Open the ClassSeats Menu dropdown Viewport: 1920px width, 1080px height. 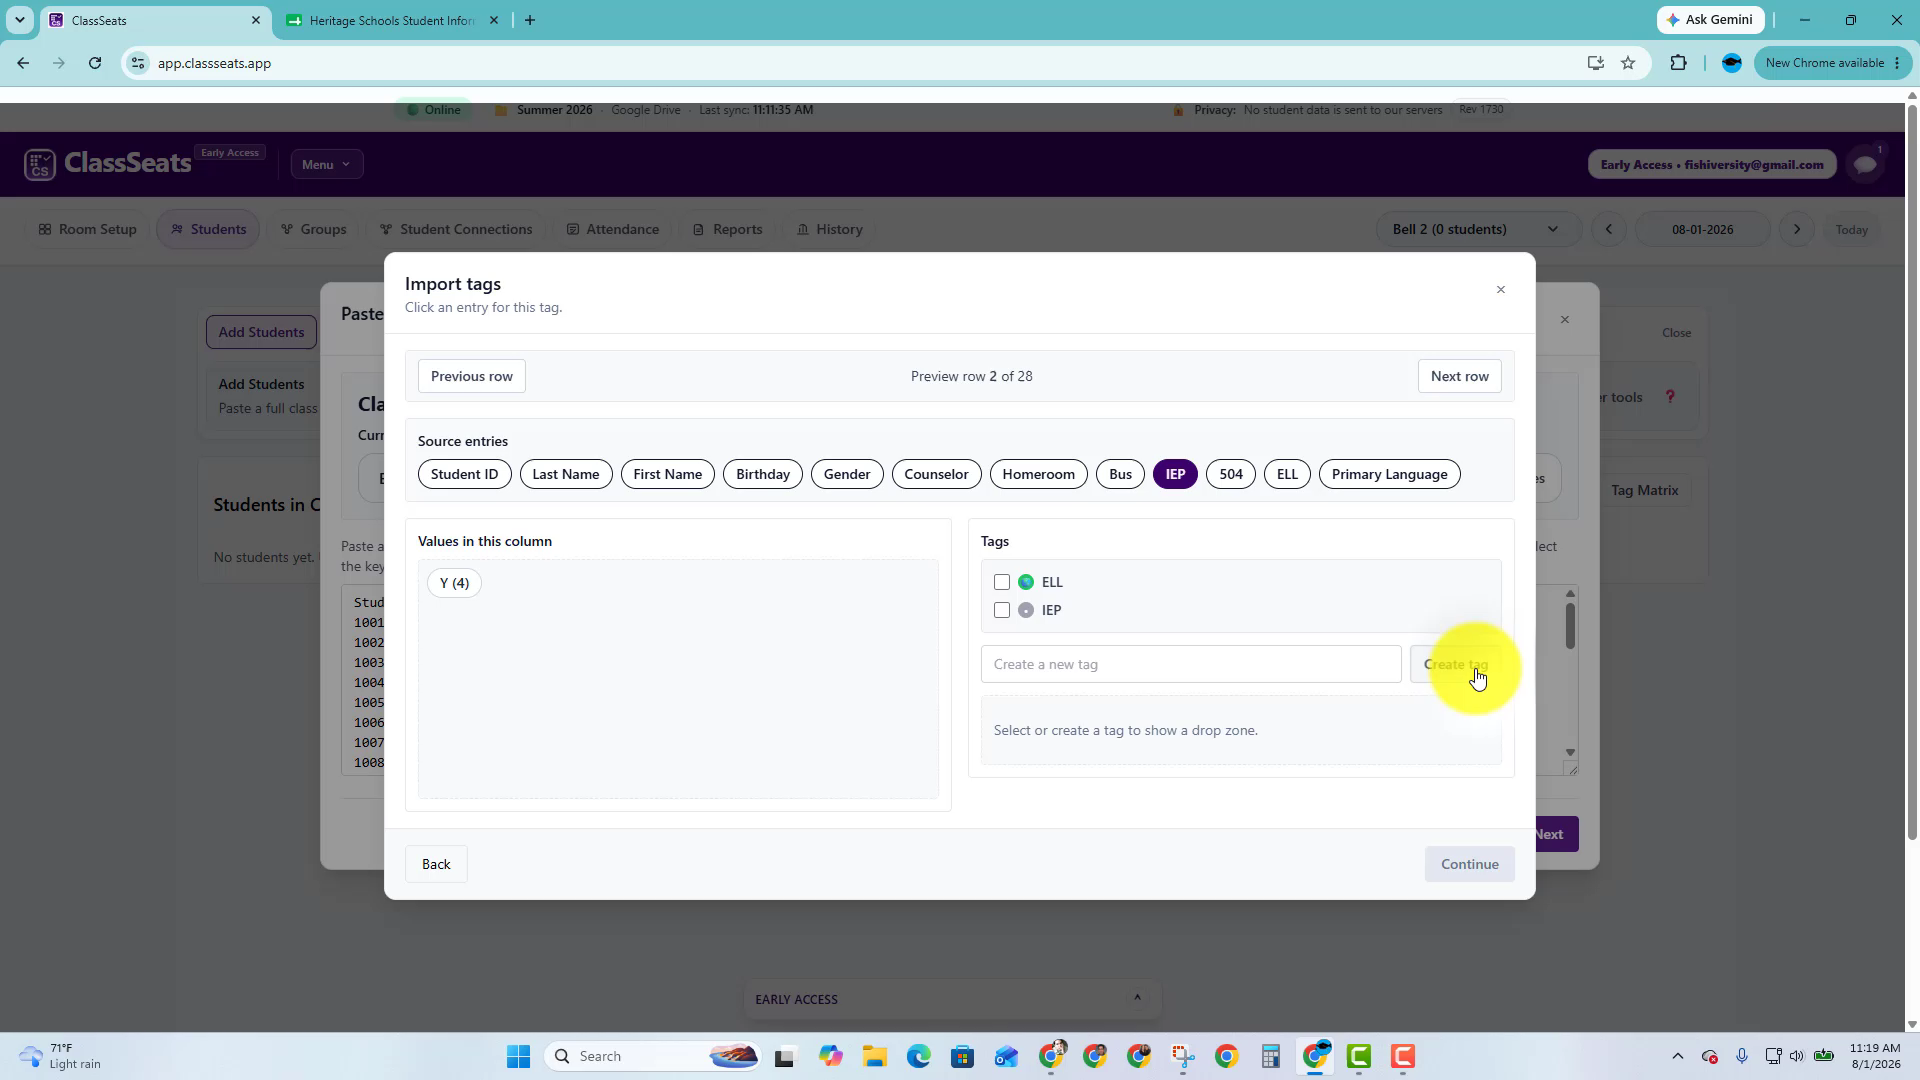coord(327,164)
